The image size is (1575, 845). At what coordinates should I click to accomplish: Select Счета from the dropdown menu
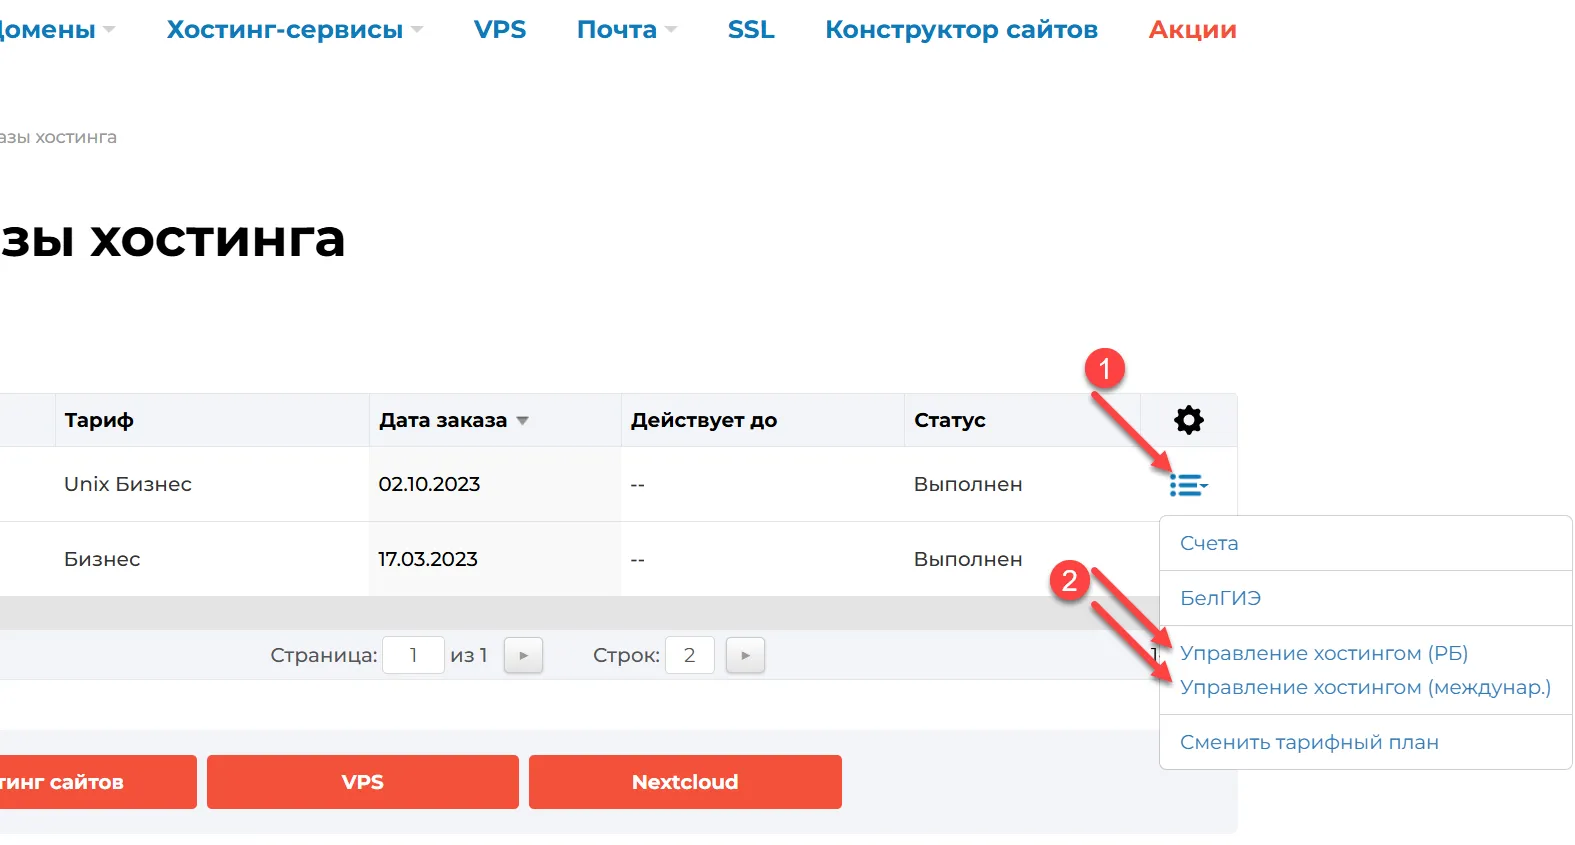point(1209,543)
